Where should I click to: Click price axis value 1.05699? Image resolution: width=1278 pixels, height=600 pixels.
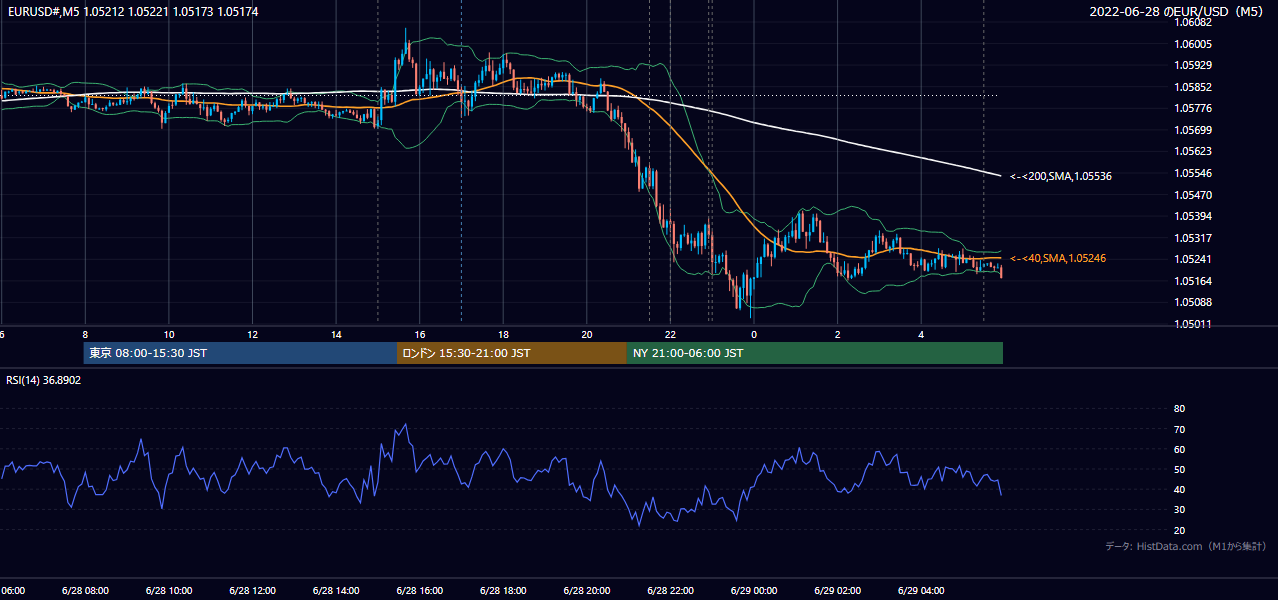(x=1195, y=130)
